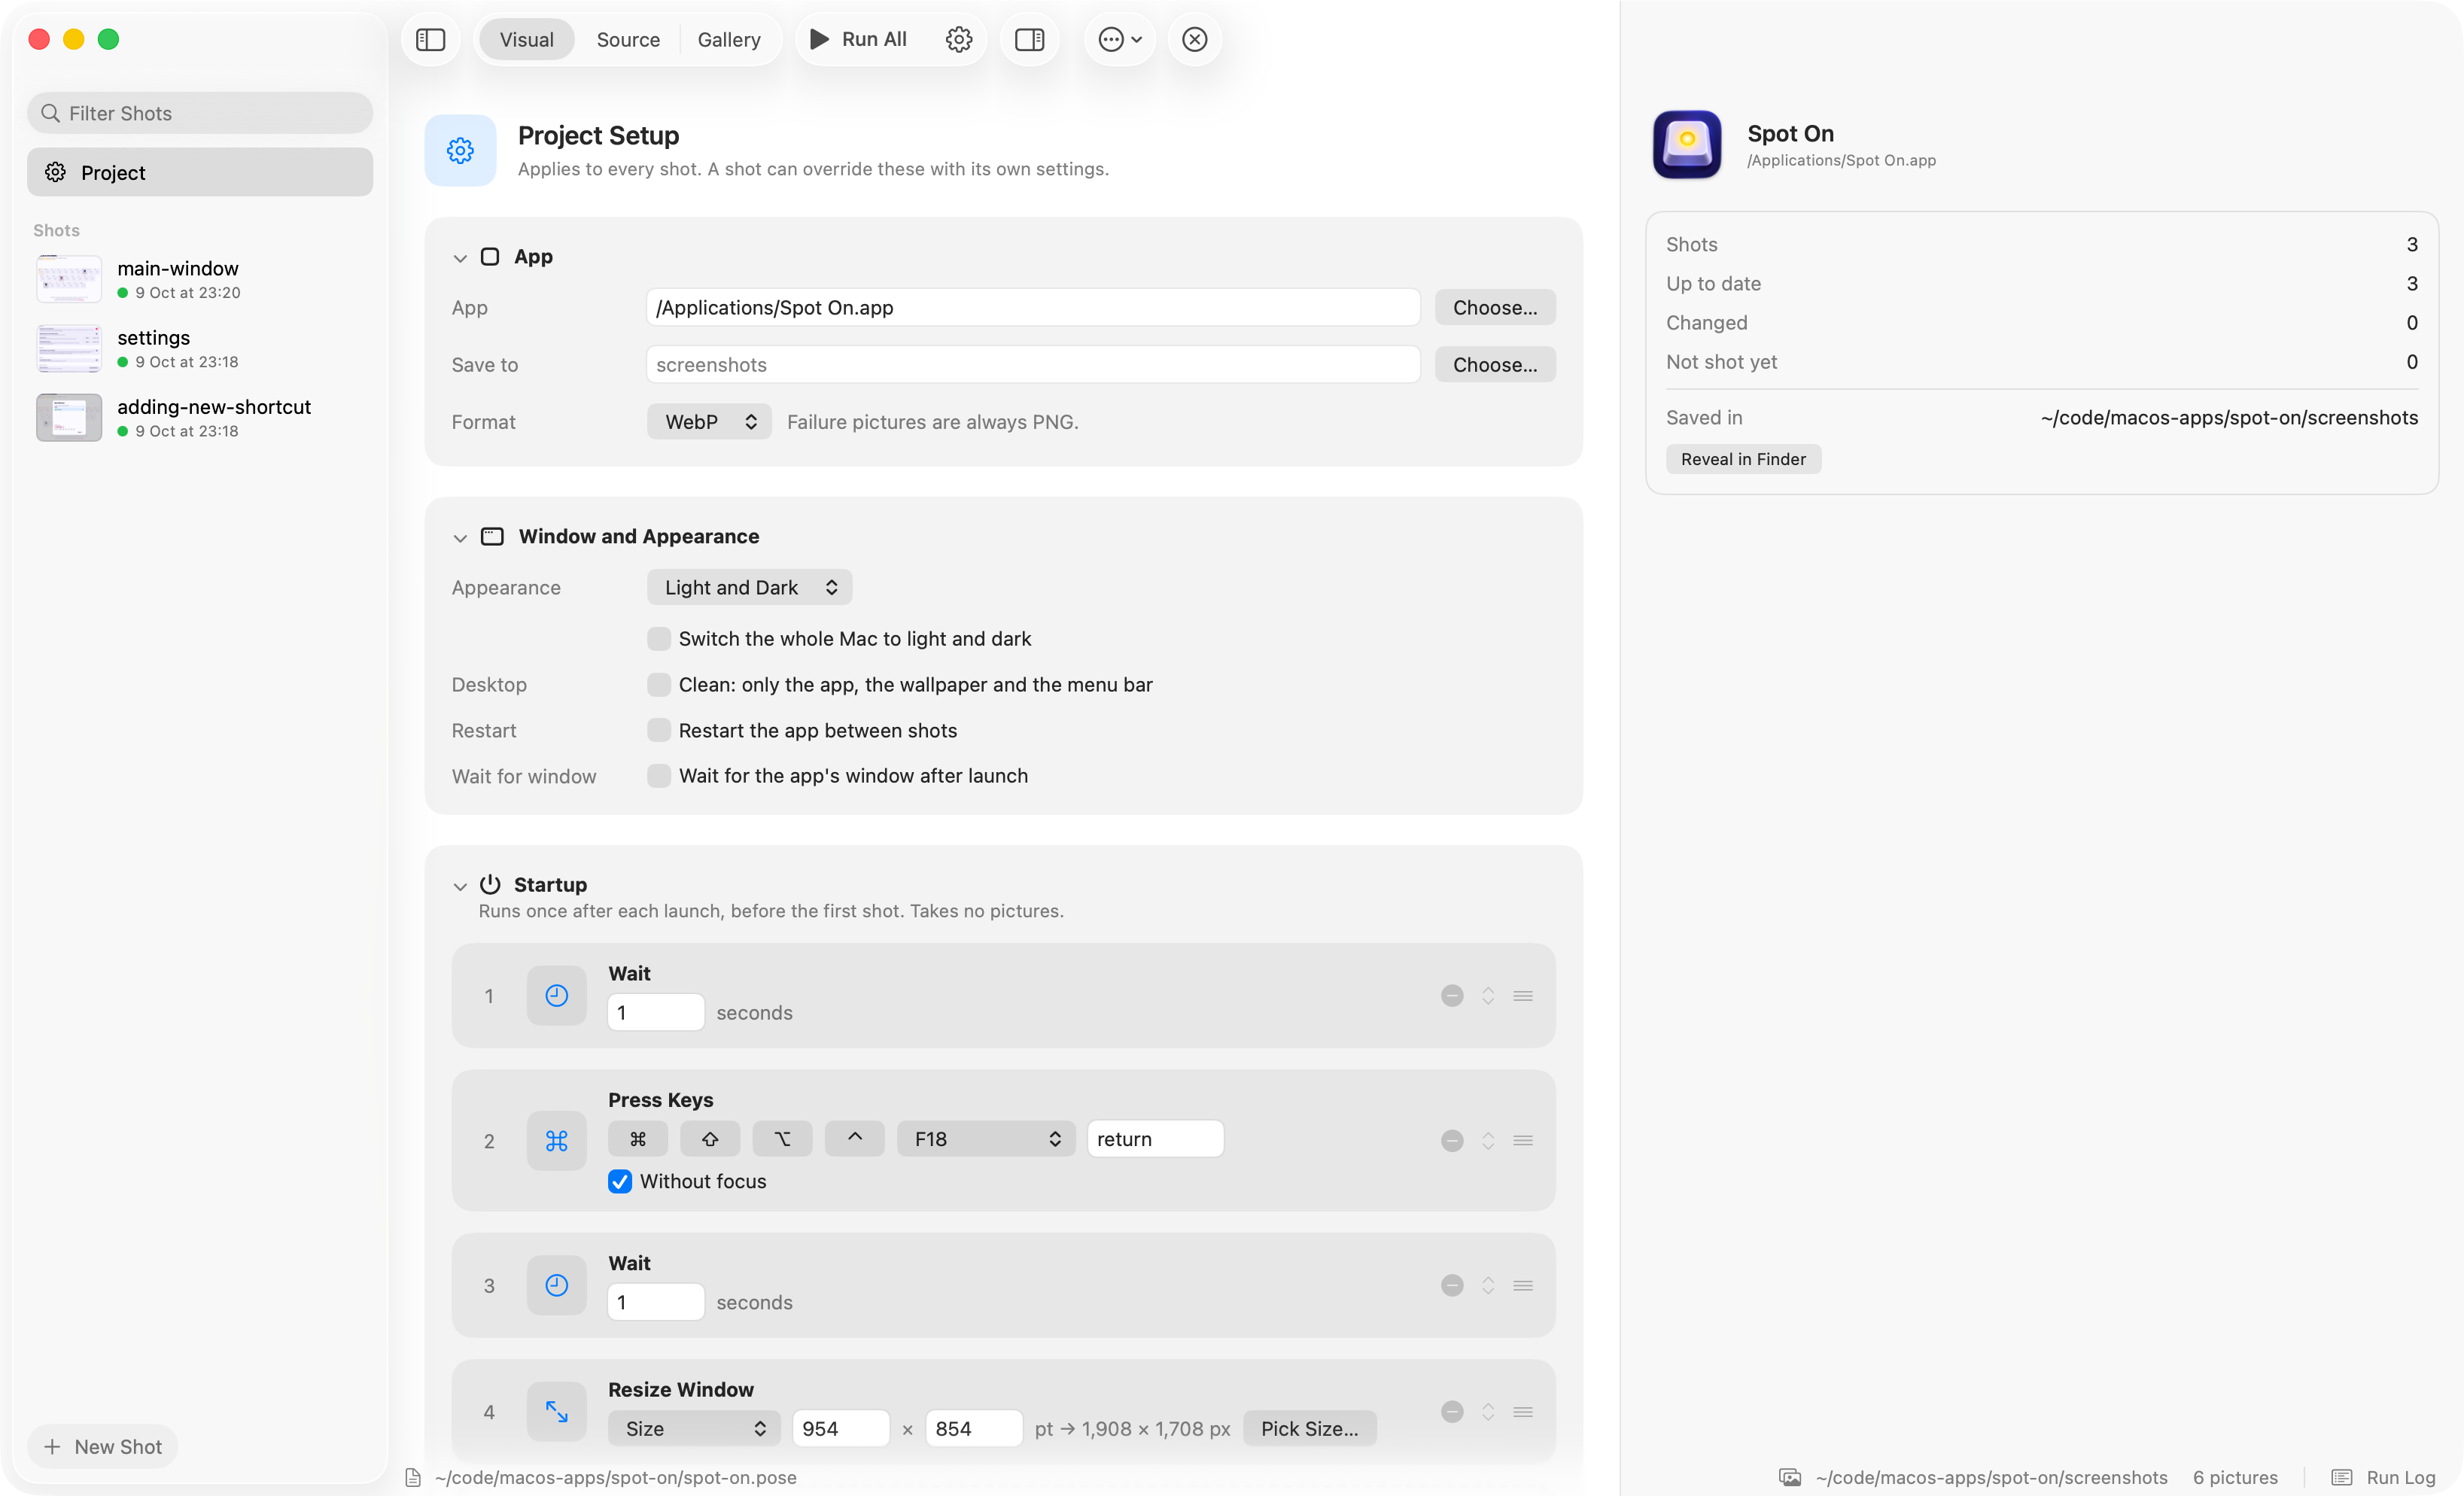The height and width of the screenshot is (1496, 2464).
Task: Click the Run All play icon
Action: [819, 39]
